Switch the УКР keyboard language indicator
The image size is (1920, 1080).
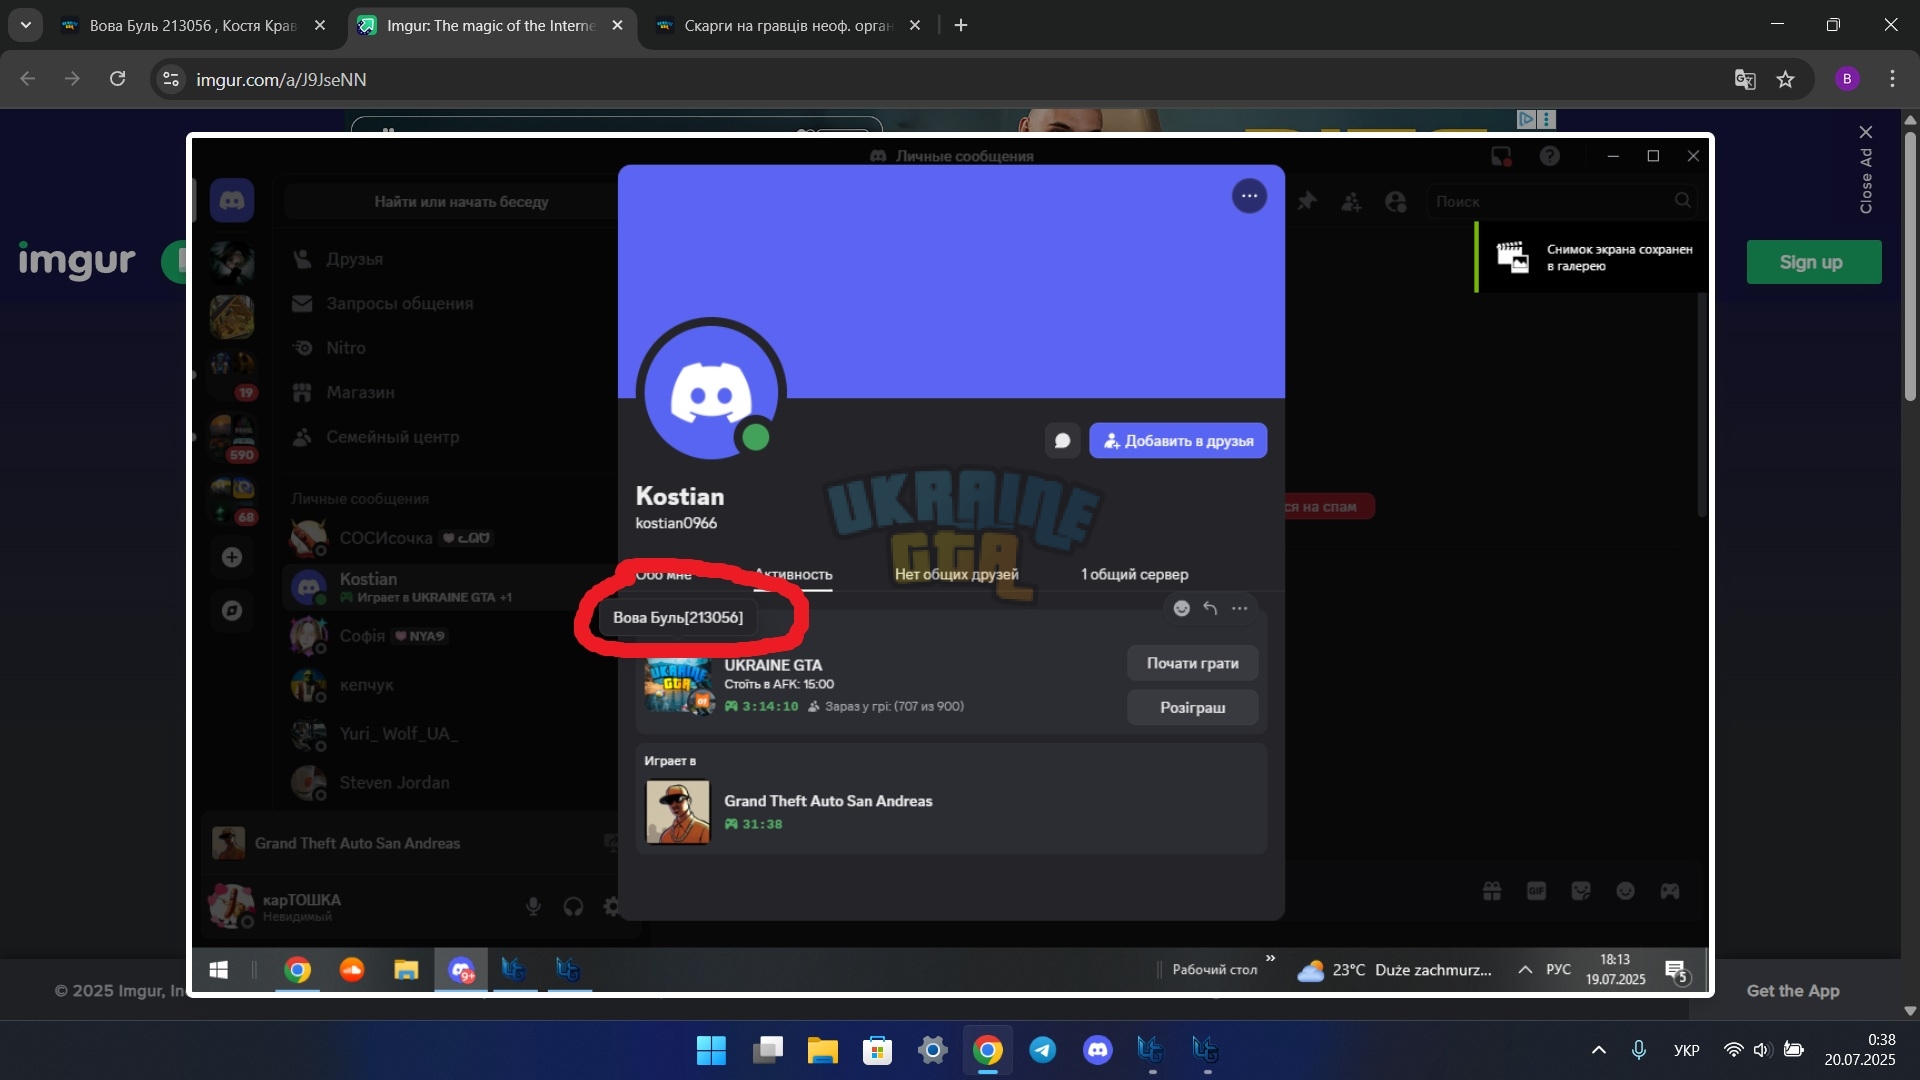pyautogui.click(x=1686, y=1050)
